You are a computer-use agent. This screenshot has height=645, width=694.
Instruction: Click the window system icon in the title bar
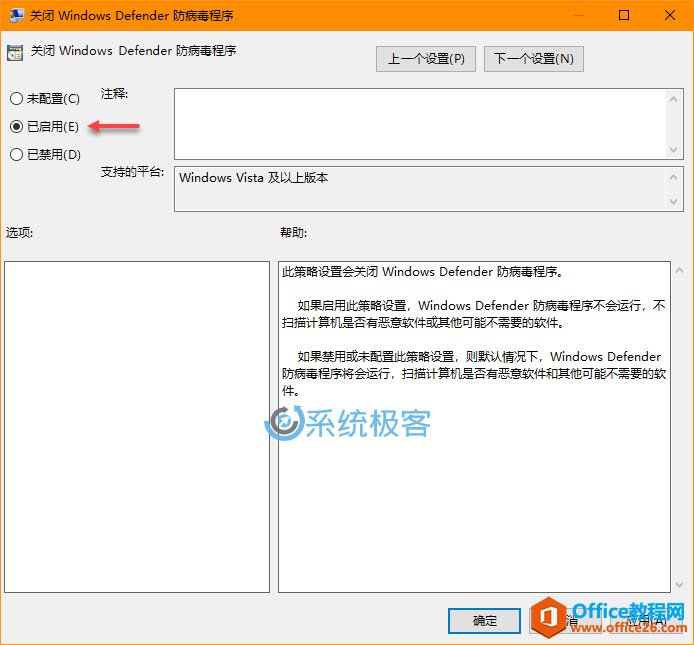click(x=16, y=15)
